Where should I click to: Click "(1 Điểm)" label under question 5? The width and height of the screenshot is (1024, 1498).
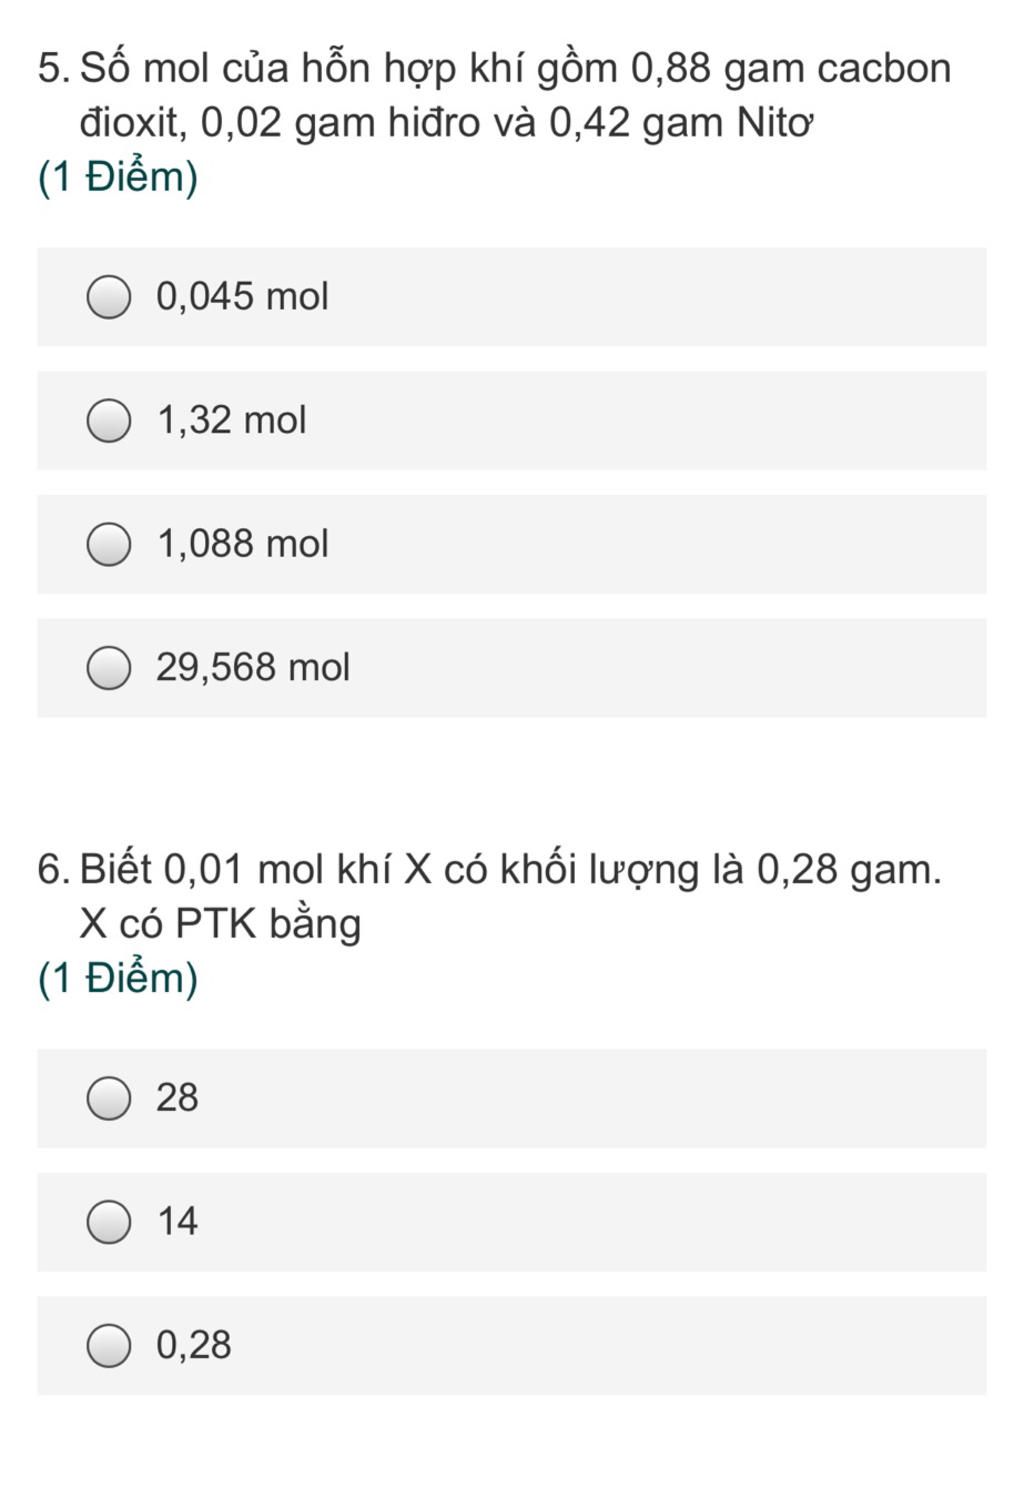pyautogui.click(x=118, y=178)
